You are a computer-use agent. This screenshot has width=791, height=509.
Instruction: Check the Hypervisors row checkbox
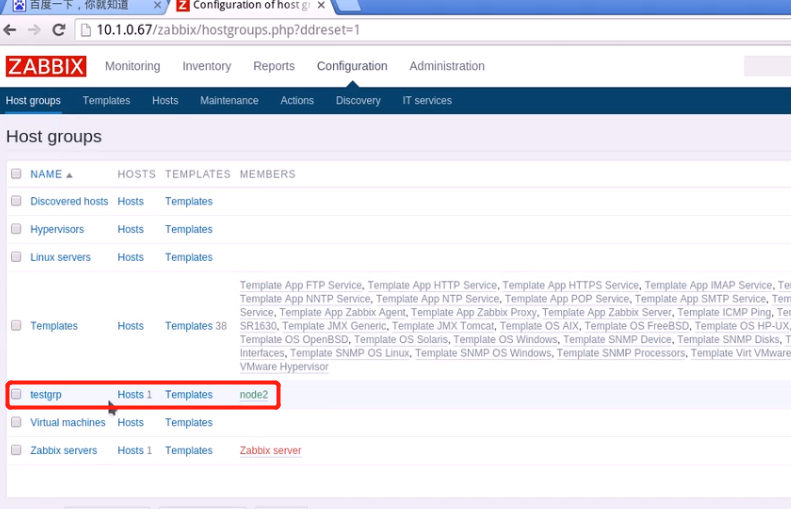point(16,229)
